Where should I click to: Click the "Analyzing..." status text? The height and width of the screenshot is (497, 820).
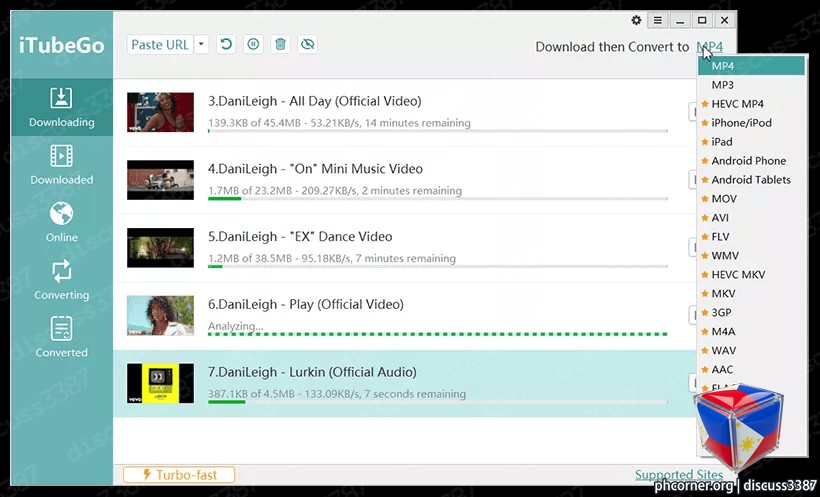pyautogui.click(x=235, y=326)
